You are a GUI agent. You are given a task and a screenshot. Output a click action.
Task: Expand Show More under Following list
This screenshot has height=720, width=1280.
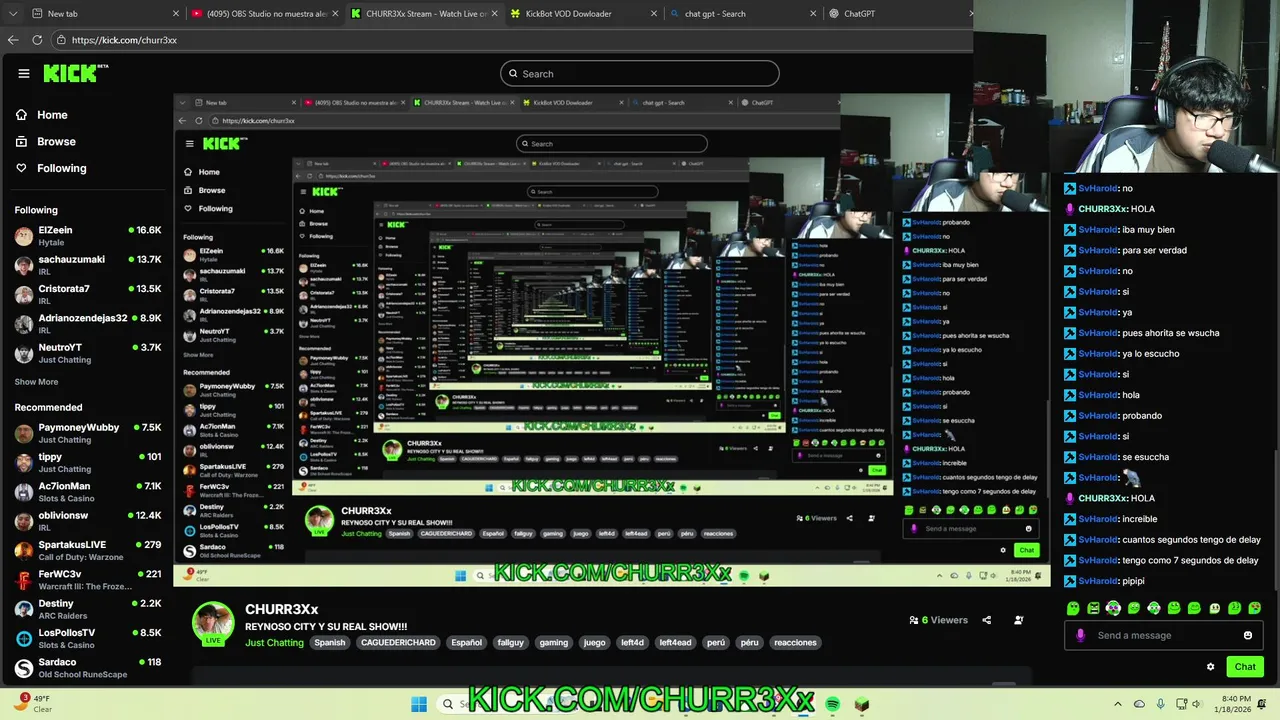point(36,382)
